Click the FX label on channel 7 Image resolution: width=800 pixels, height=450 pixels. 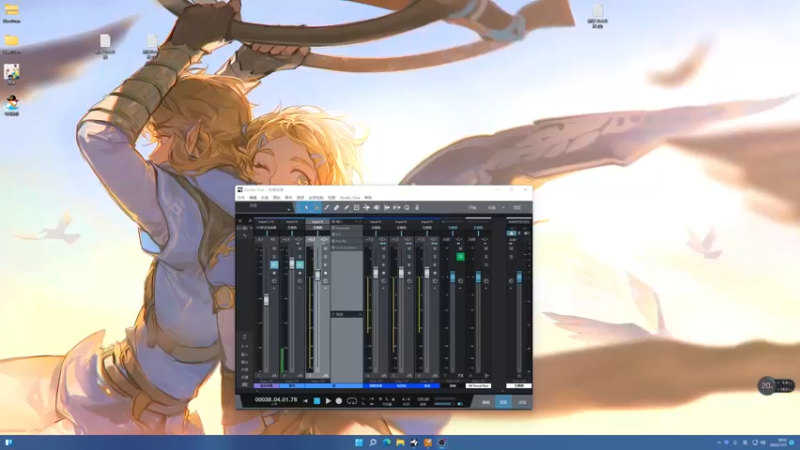[x=460, y=376]
